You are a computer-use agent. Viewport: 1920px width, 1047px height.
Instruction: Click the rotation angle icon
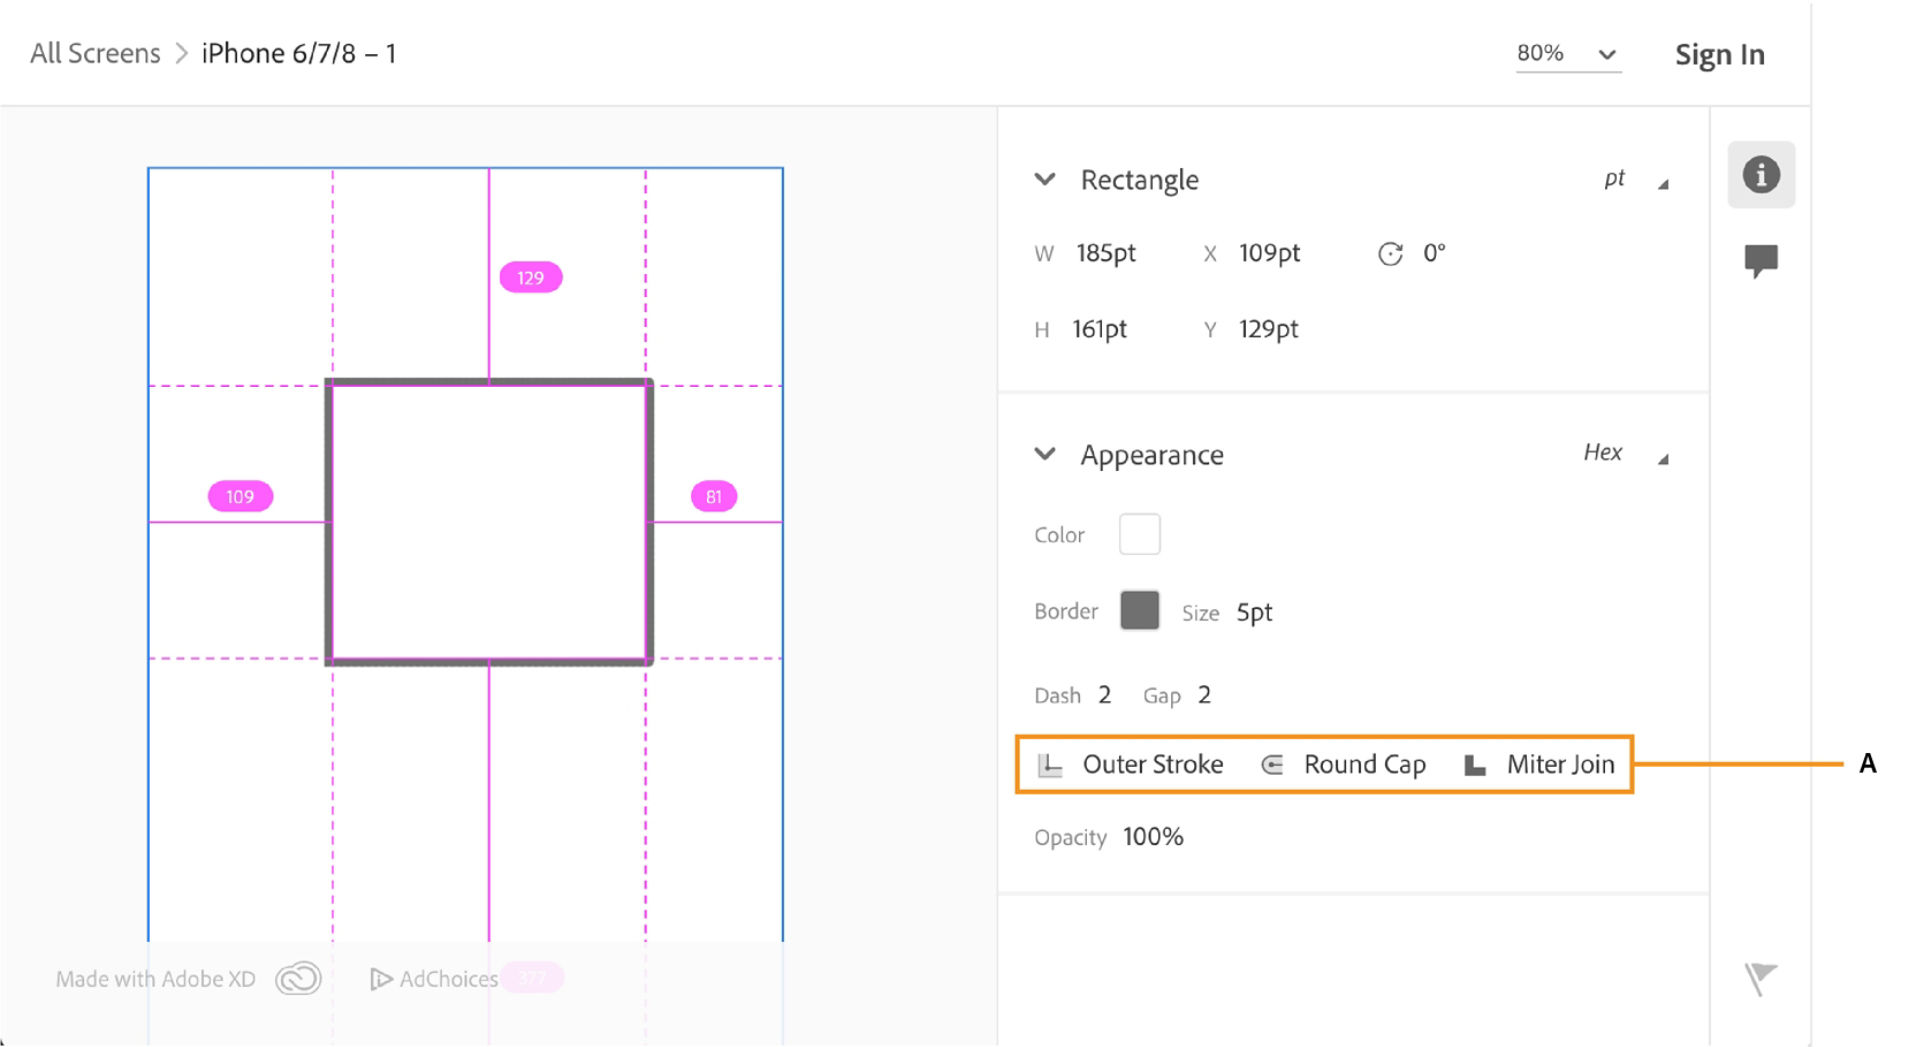coord(1390,254)
